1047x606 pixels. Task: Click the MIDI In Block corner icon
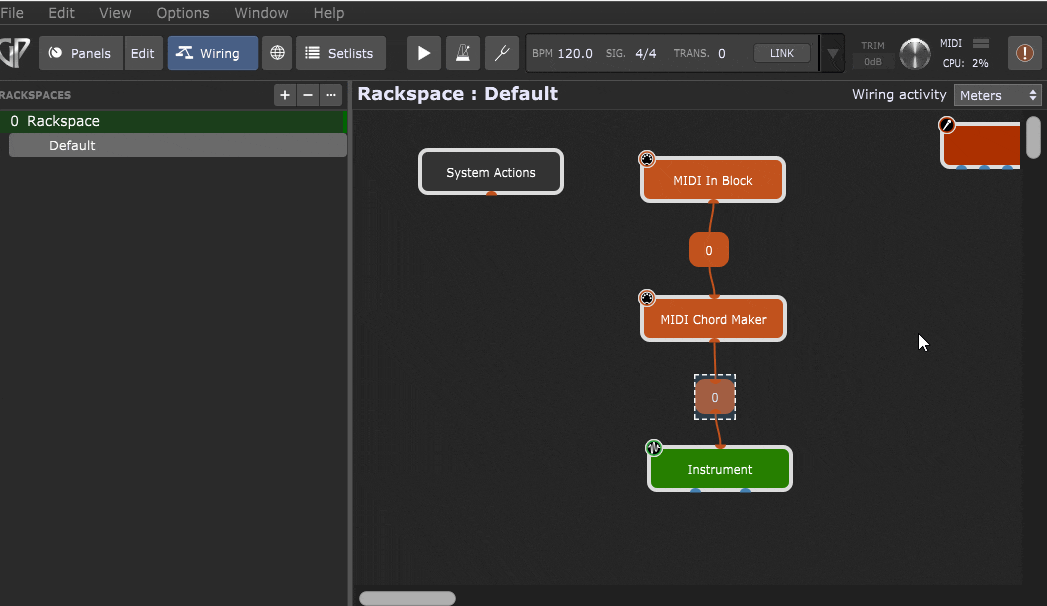(646, 159)
